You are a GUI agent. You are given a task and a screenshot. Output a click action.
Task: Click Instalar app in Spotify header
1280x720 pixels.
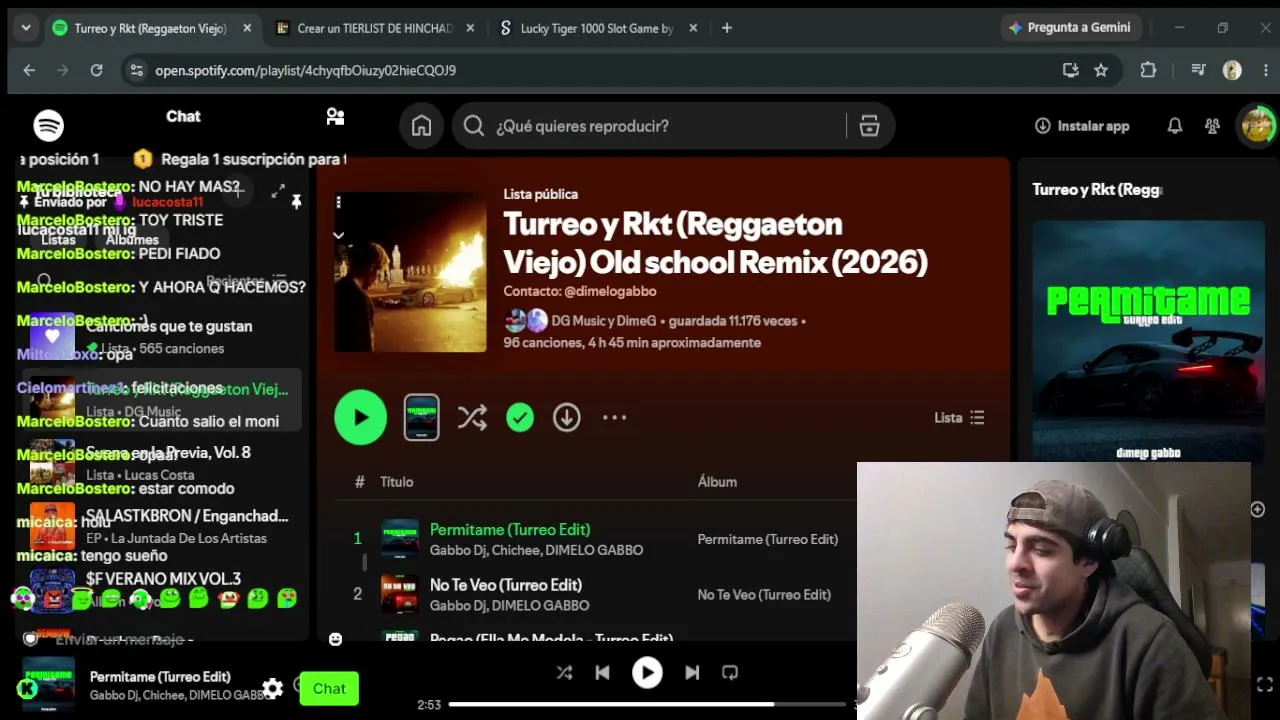pyautogui.click(x=1081, y=126)
